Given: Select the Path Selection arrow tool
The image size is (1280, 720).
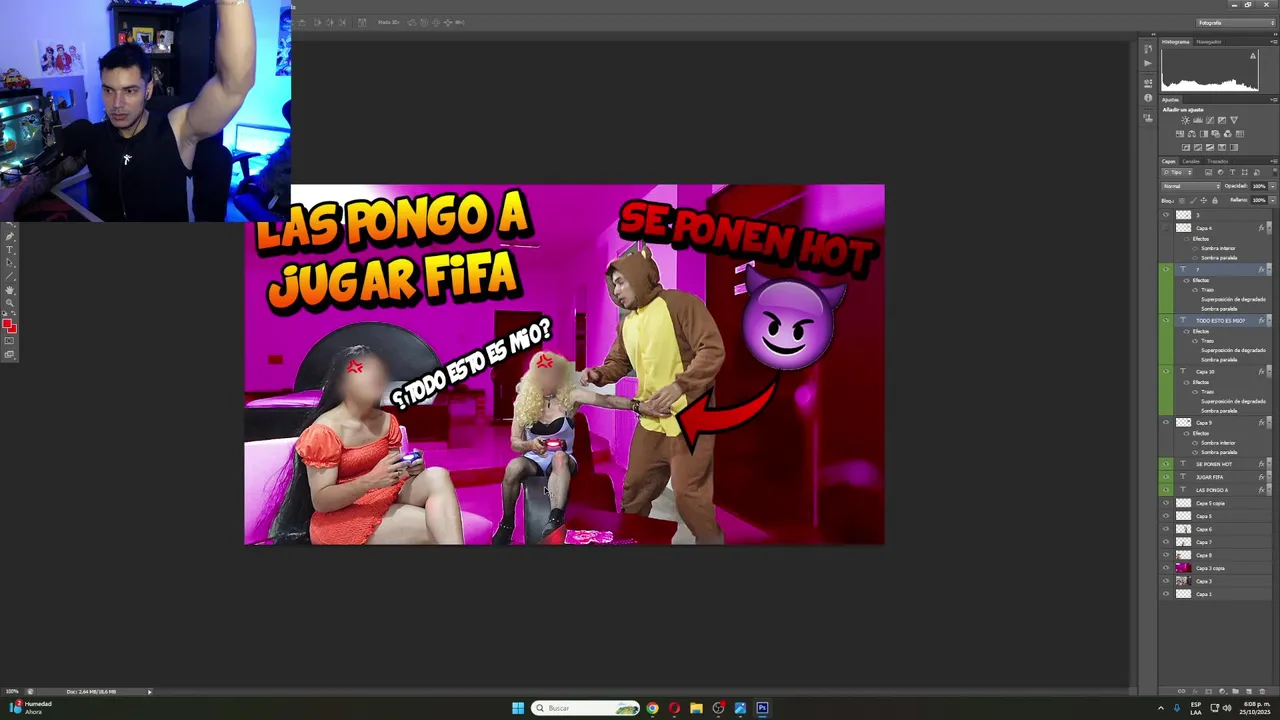Looking at the screenshot, I should click(9, 263).
